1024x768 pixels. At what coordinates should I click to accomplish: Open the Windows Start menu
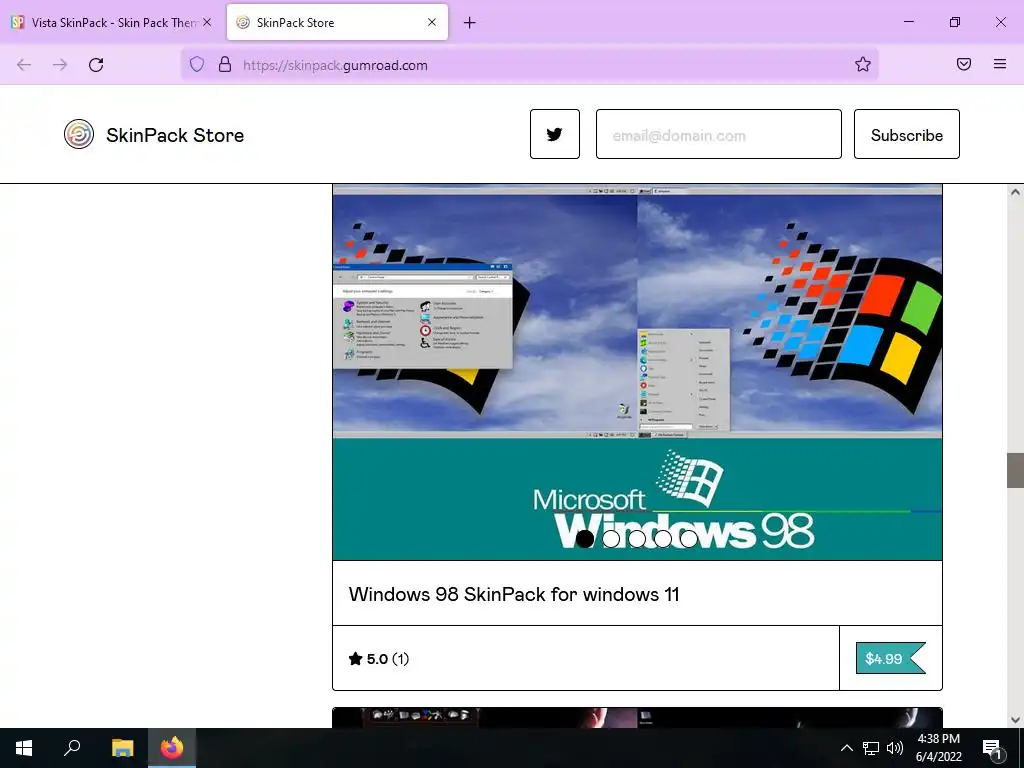point(24,748)
